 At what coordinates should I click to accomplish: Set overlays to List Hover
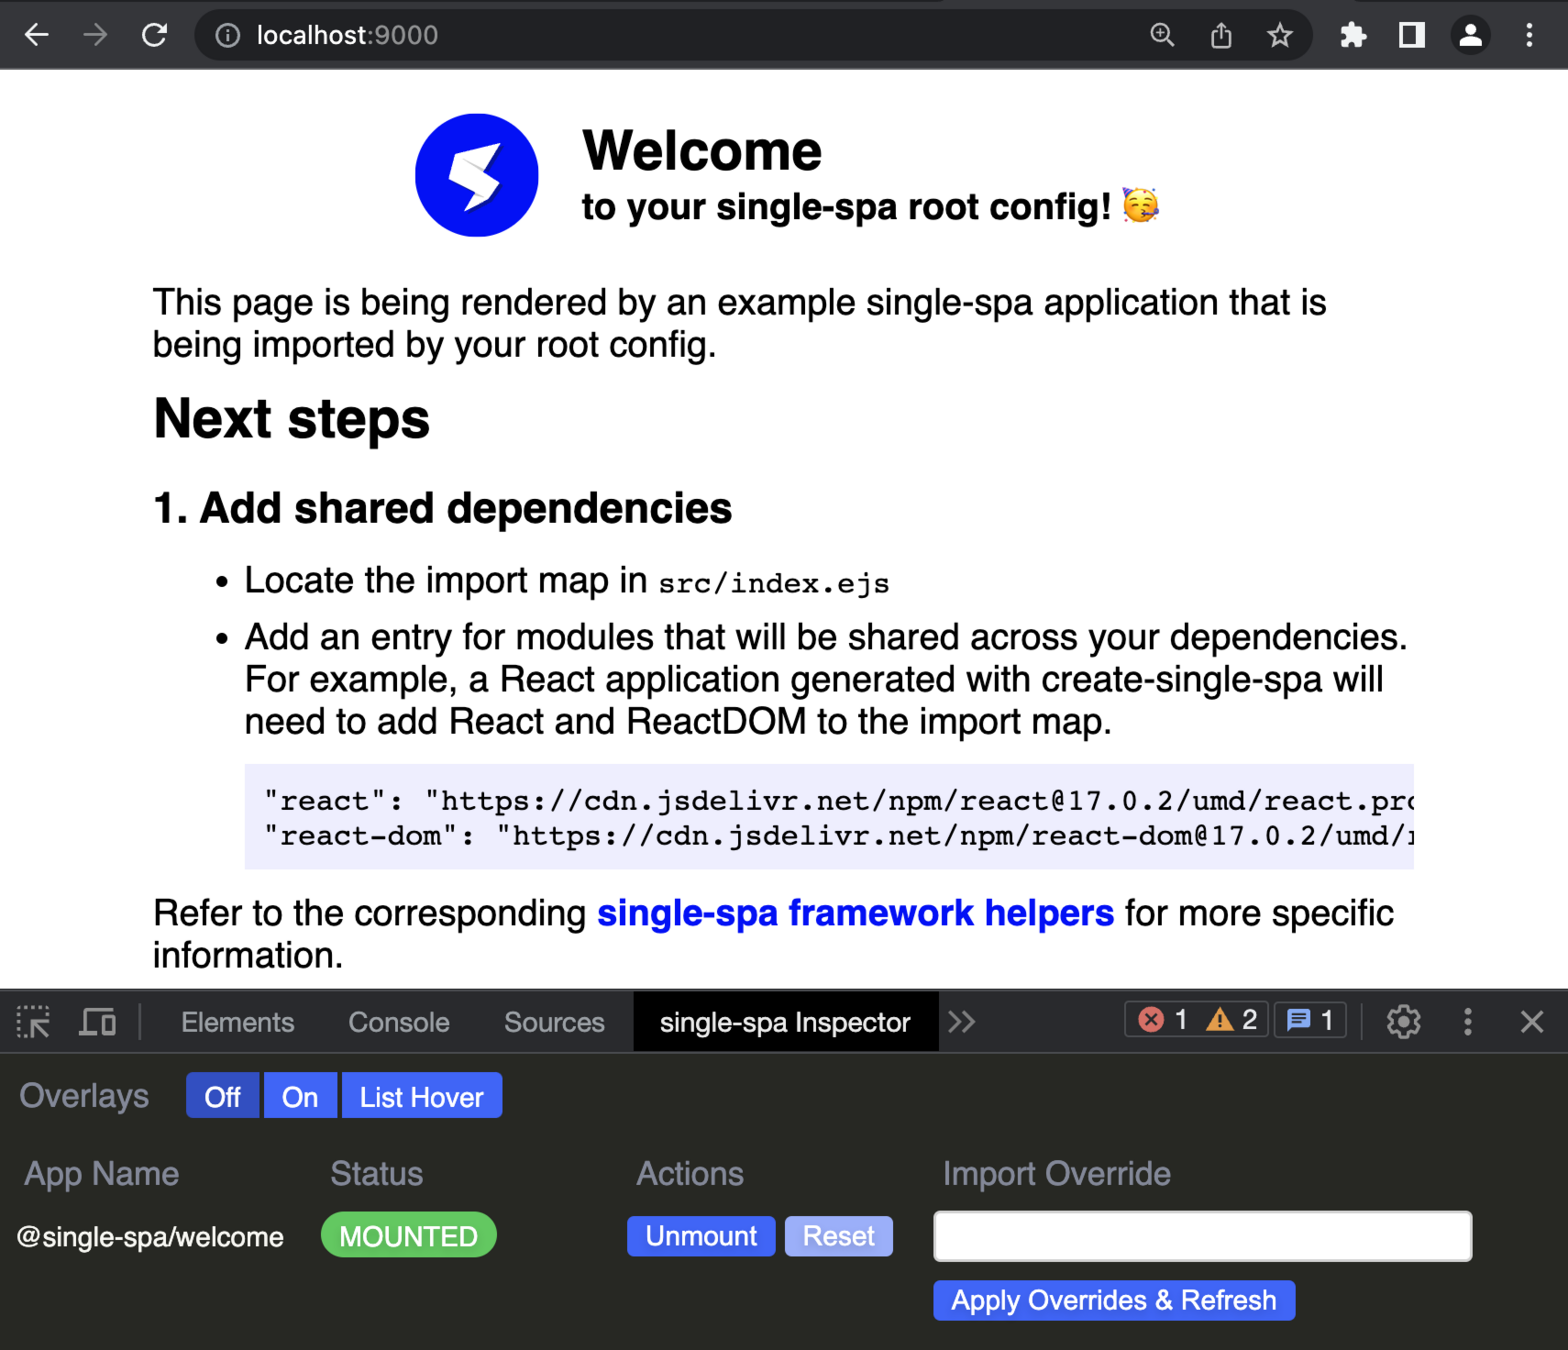(x=422, y=1096)
